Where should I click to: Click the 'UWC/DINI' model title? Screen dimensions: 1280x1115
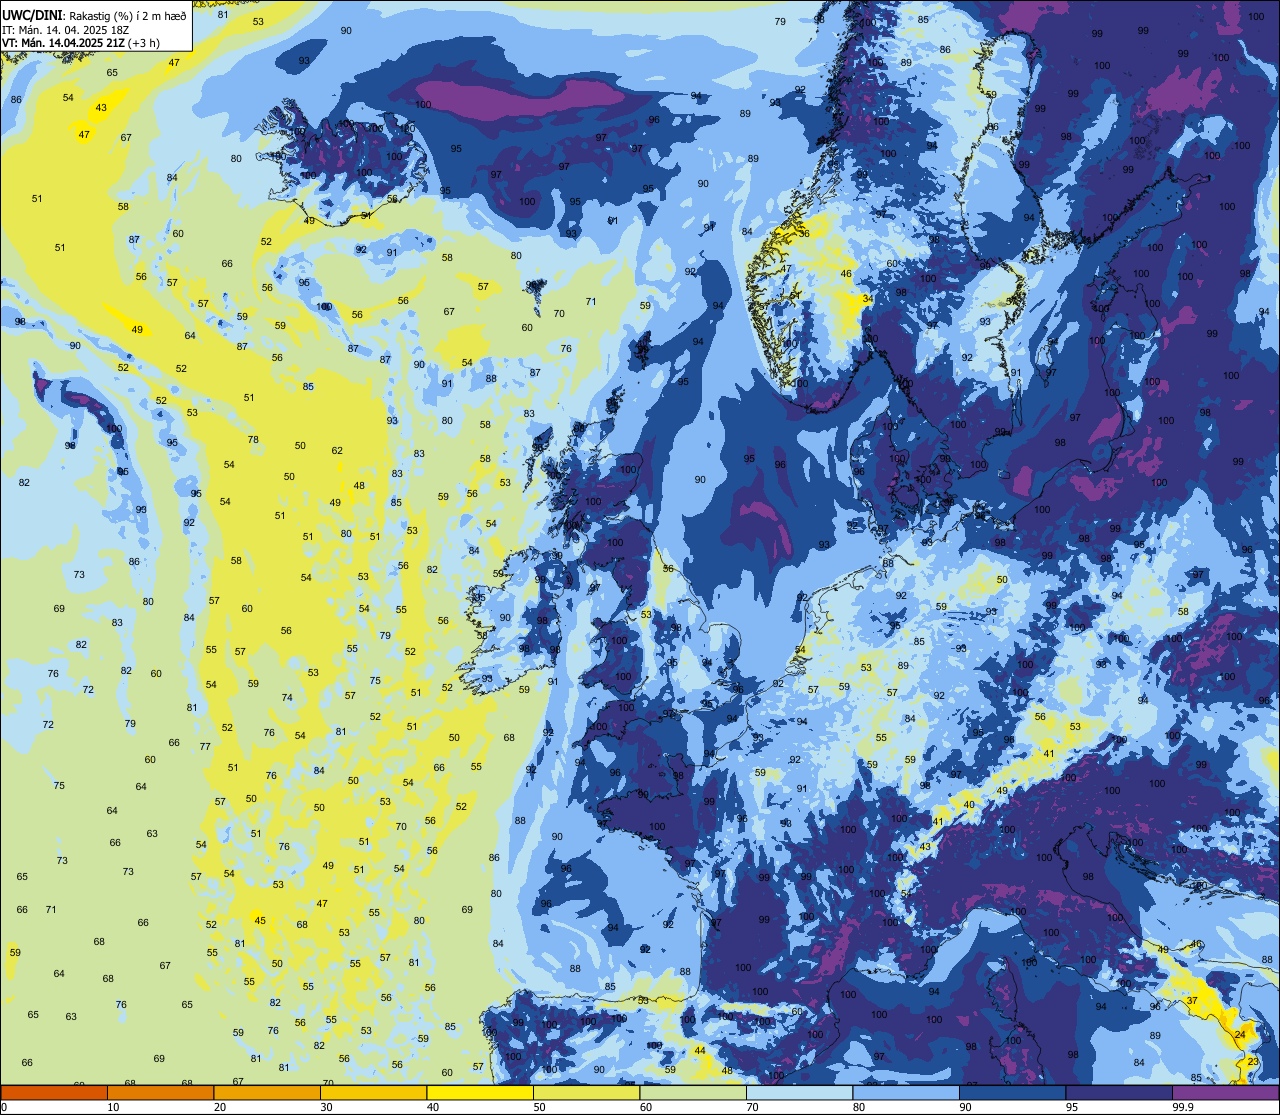tap(32, 15)
